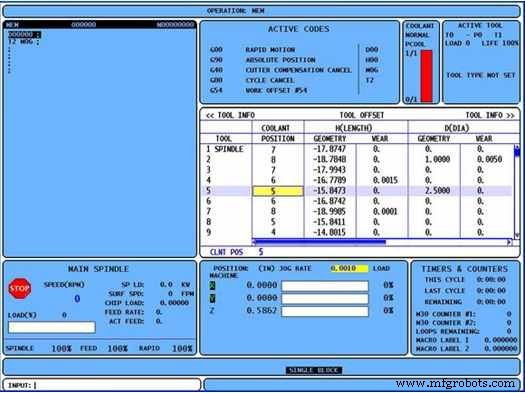Select H geometry value -15.8473
This screenshot has height=393, width=525.
[x=329, y=191]
